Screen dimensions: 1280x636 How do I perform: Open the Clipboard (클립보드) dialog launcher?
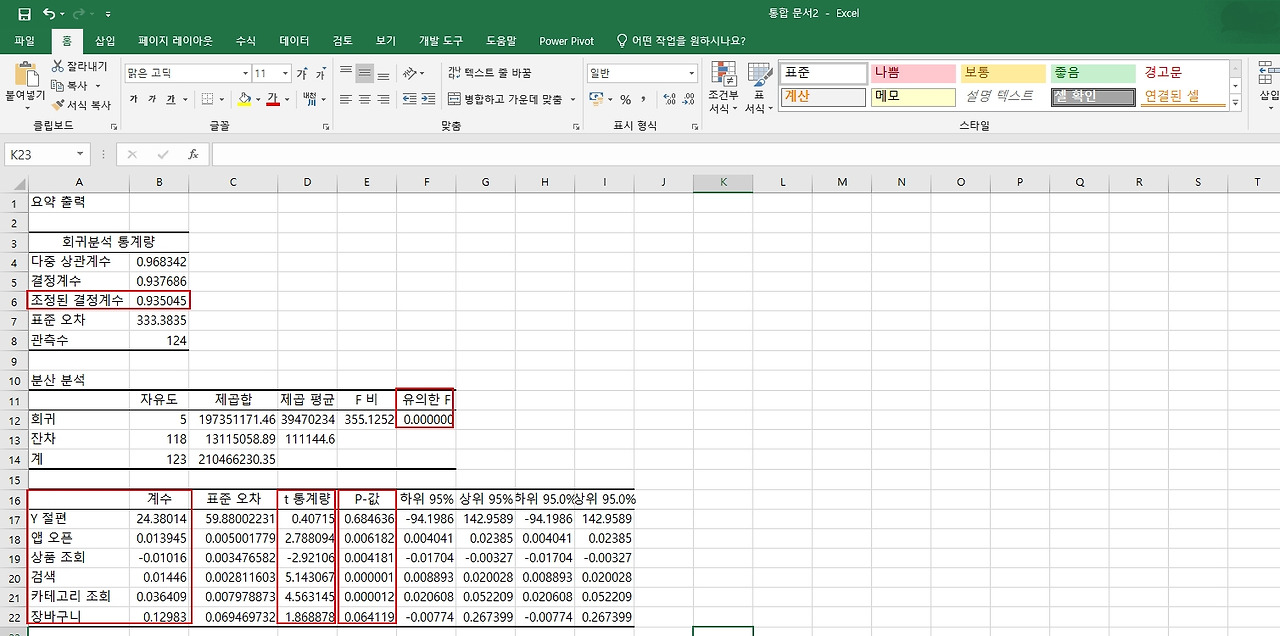[113, 127]
